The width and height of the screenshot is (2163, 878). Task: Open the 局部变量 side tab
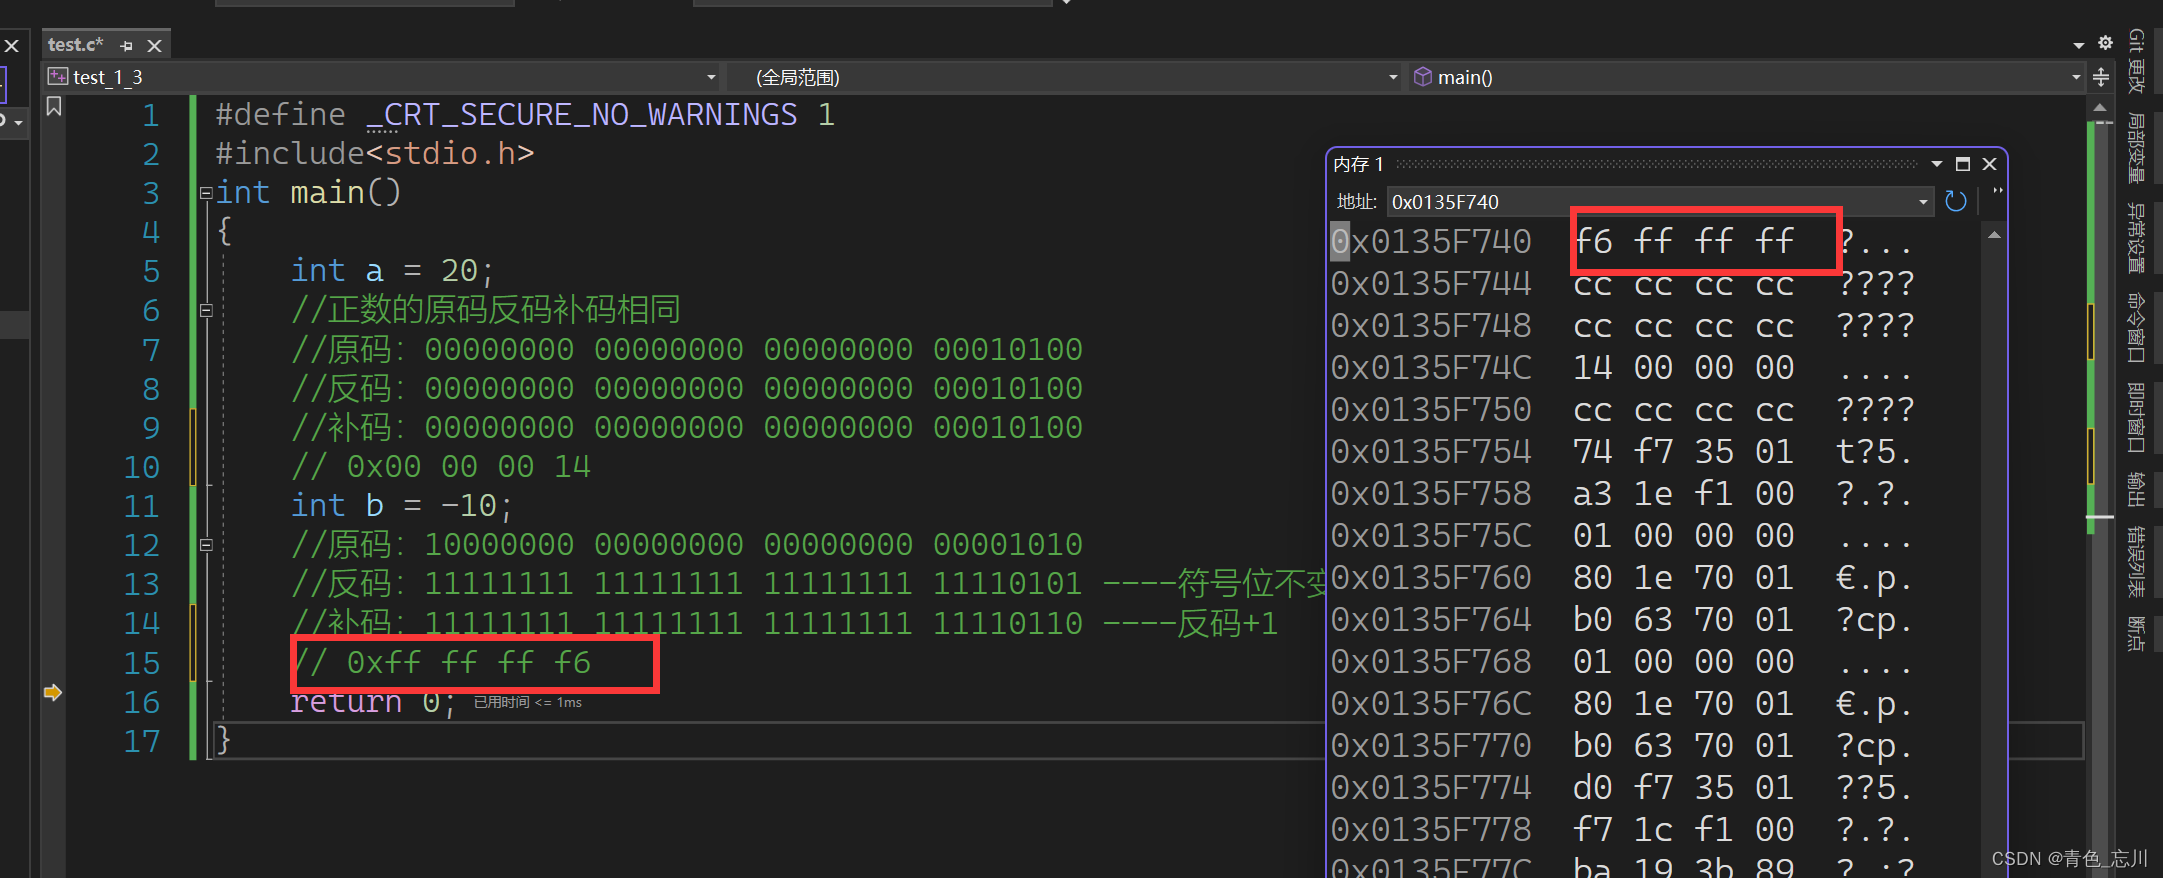(2137, 147)
